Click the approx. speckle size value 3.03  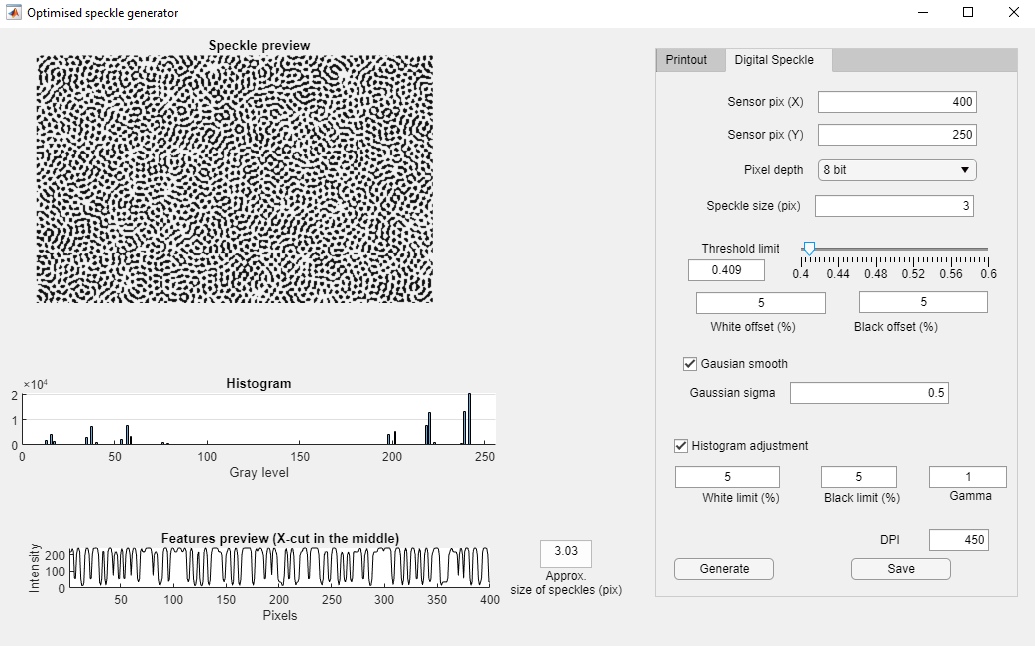click(x=566, y=554)
